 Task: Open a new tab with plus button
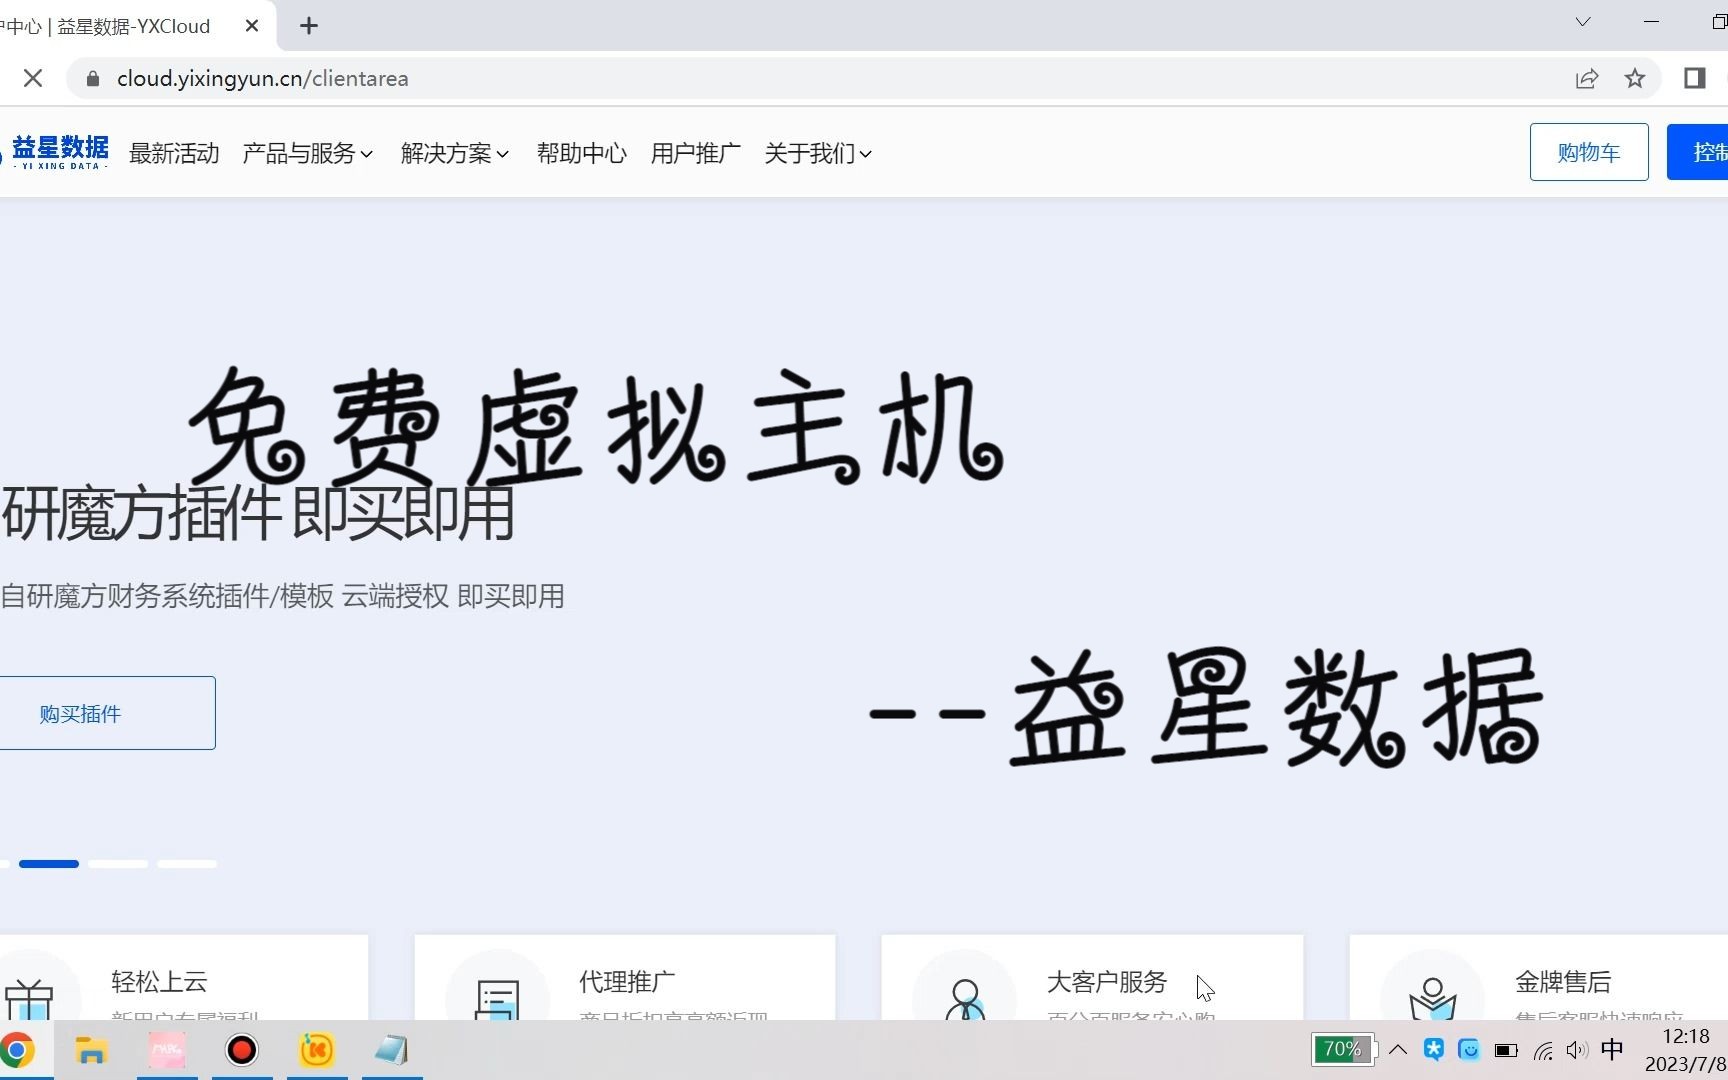click(x=309, y=26)
